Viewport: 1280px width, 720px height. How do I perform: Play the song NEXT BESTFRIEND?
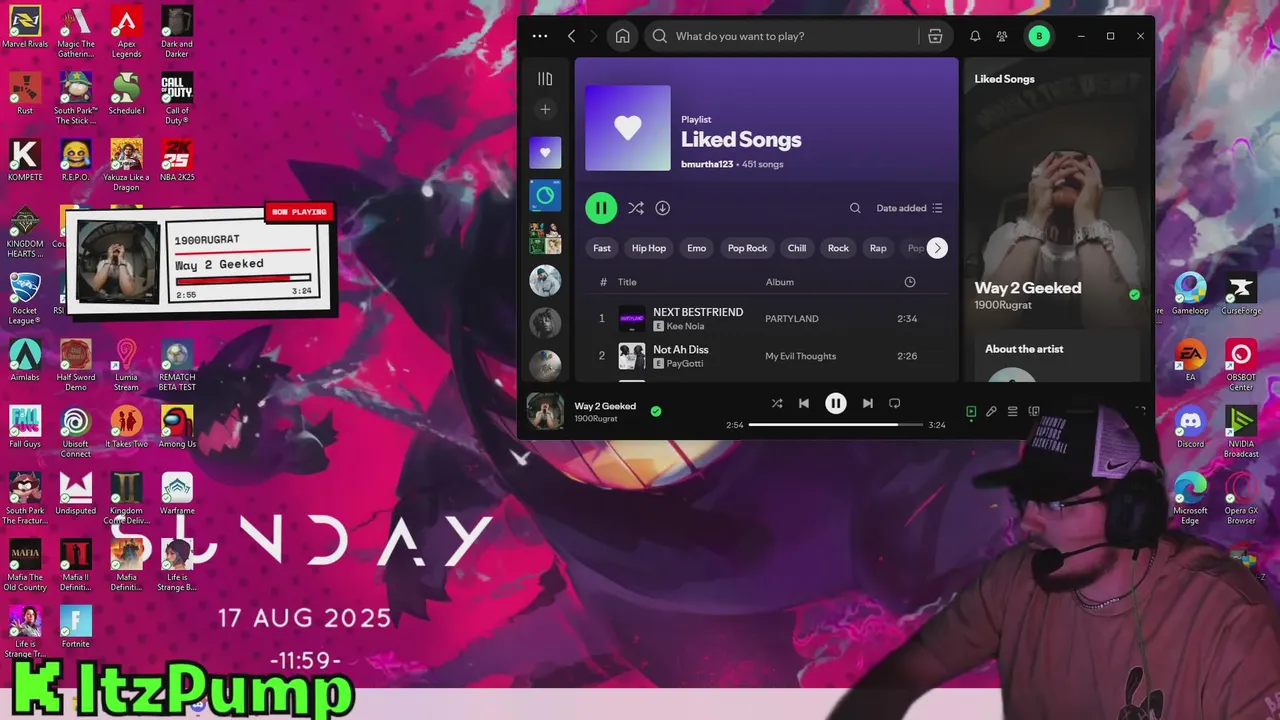698,312
